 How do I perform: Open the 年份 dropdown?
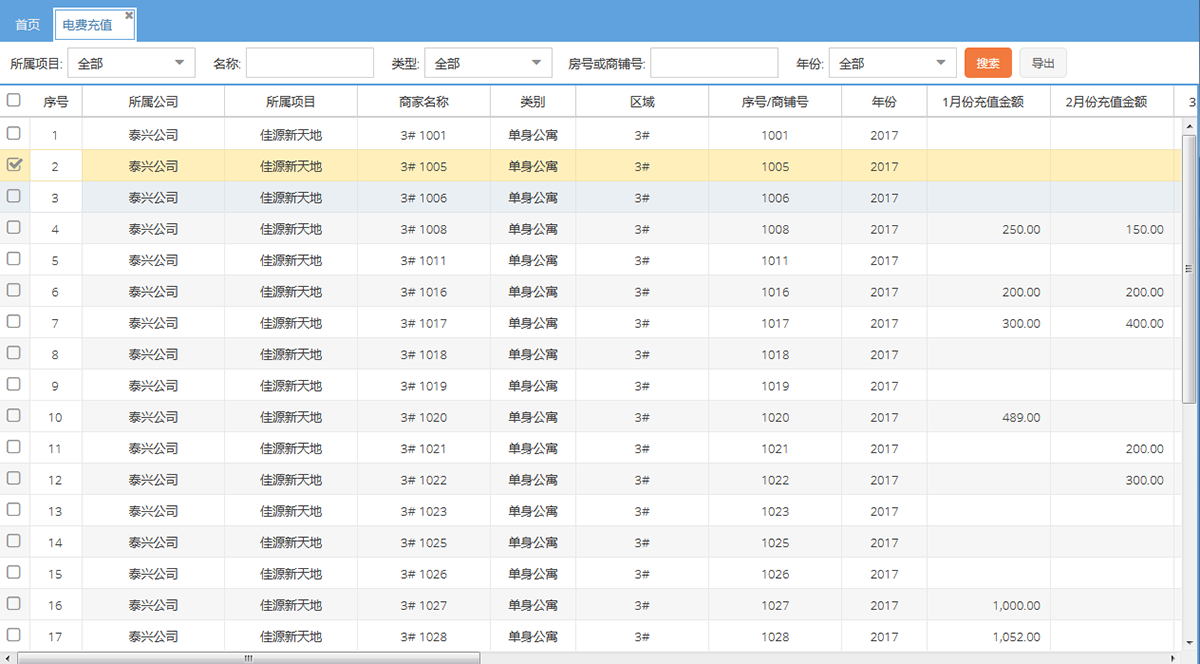(893, 63)
